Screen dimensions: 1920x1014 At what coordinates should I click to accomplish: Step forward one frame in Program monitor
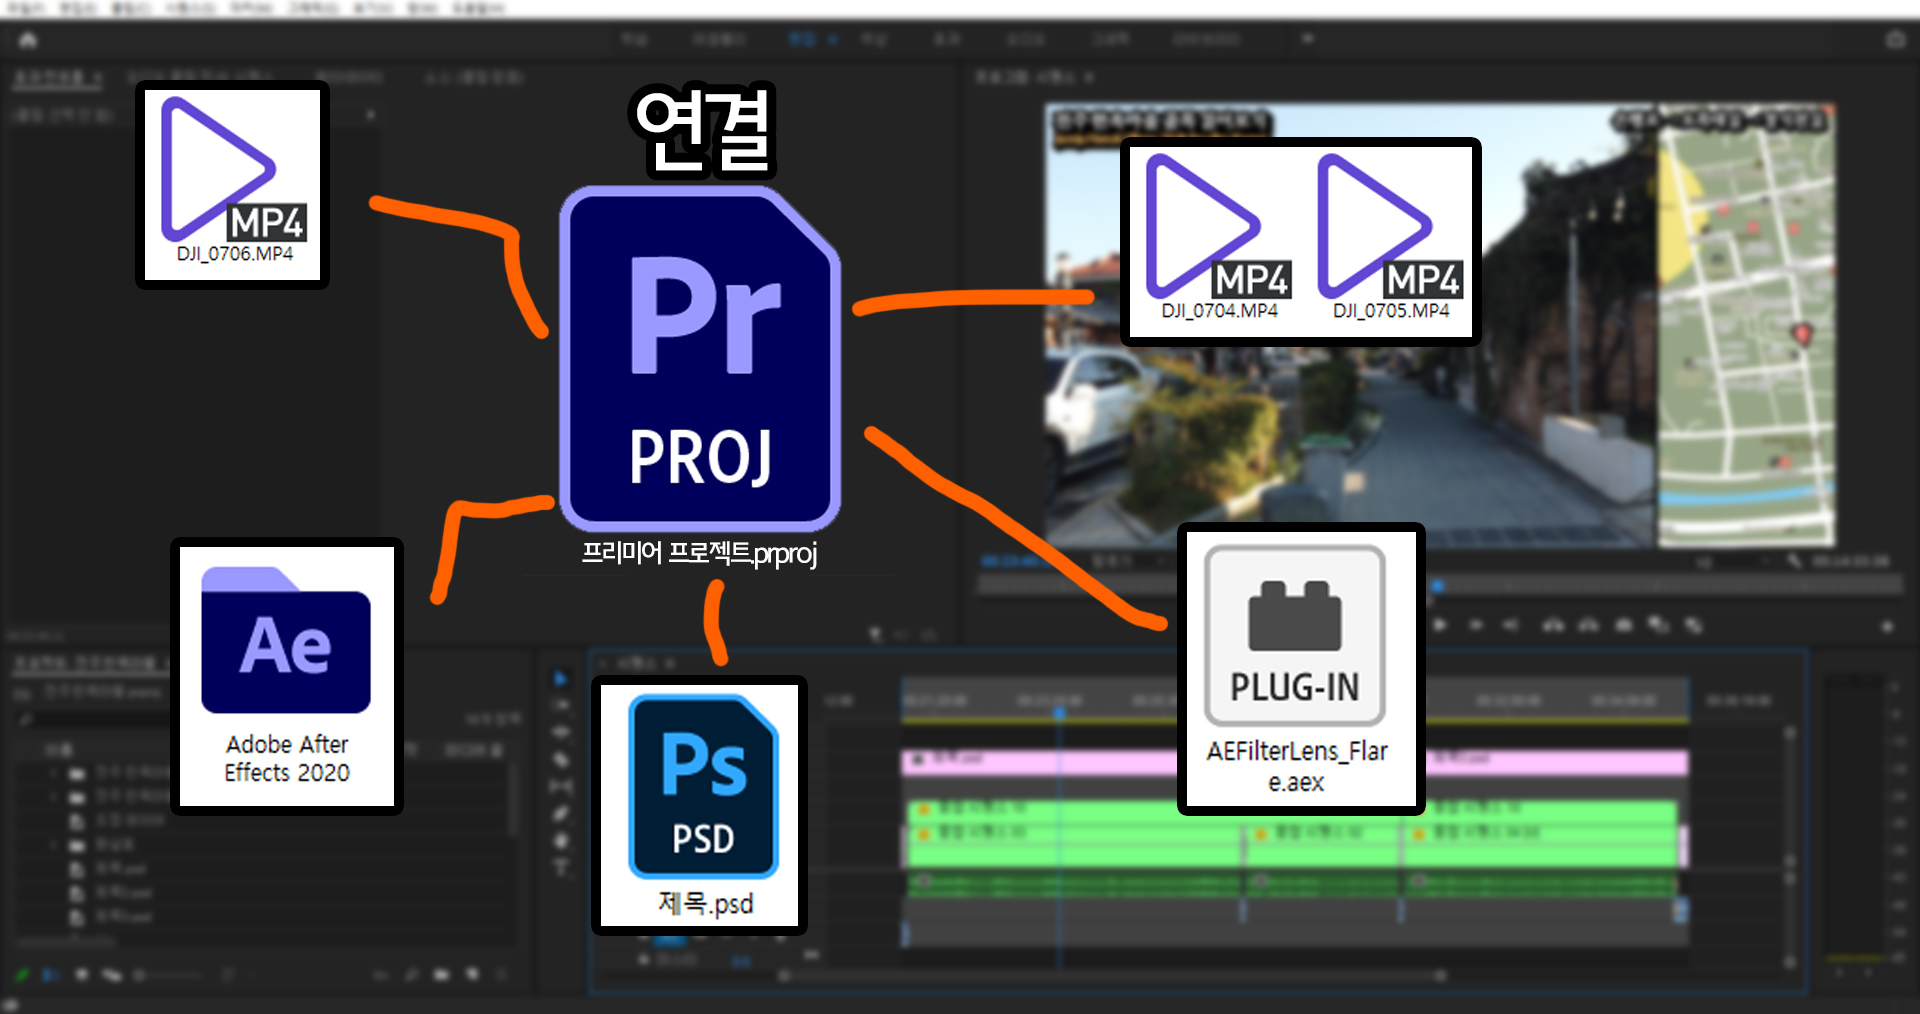1476,625
